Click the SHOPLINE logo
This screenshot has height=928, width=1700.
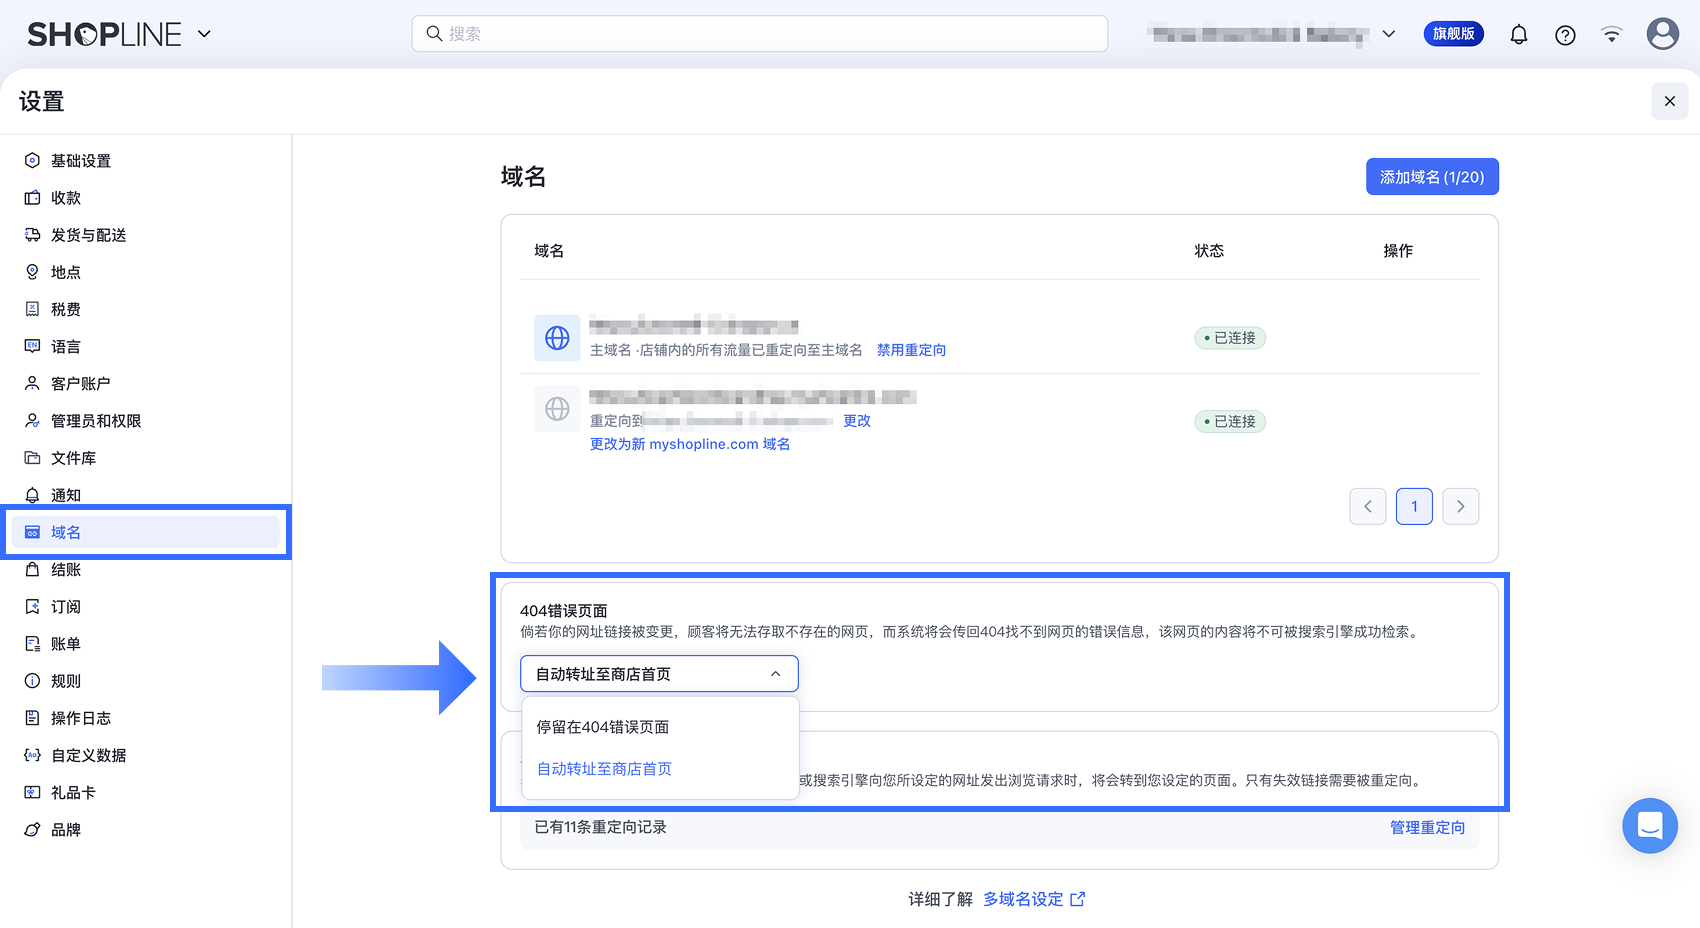pyautogui.click(x=104, y=34)
